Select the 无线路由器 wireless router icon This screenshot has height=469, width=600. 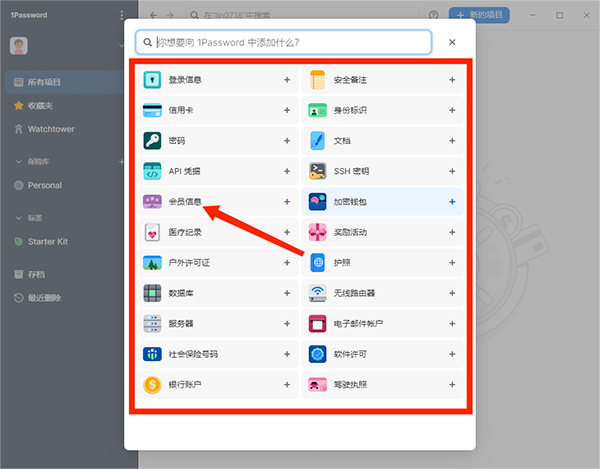tap(317, 293)
